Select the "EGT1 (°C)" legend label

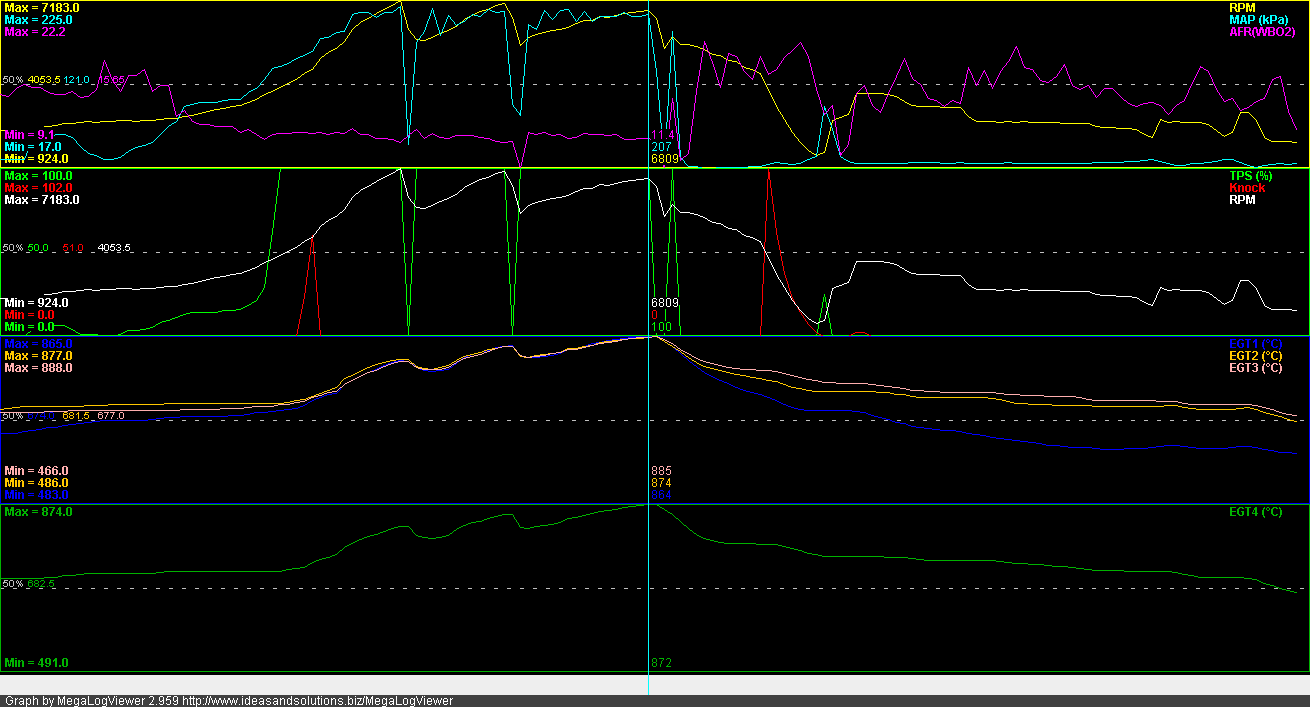(1255, 344)
